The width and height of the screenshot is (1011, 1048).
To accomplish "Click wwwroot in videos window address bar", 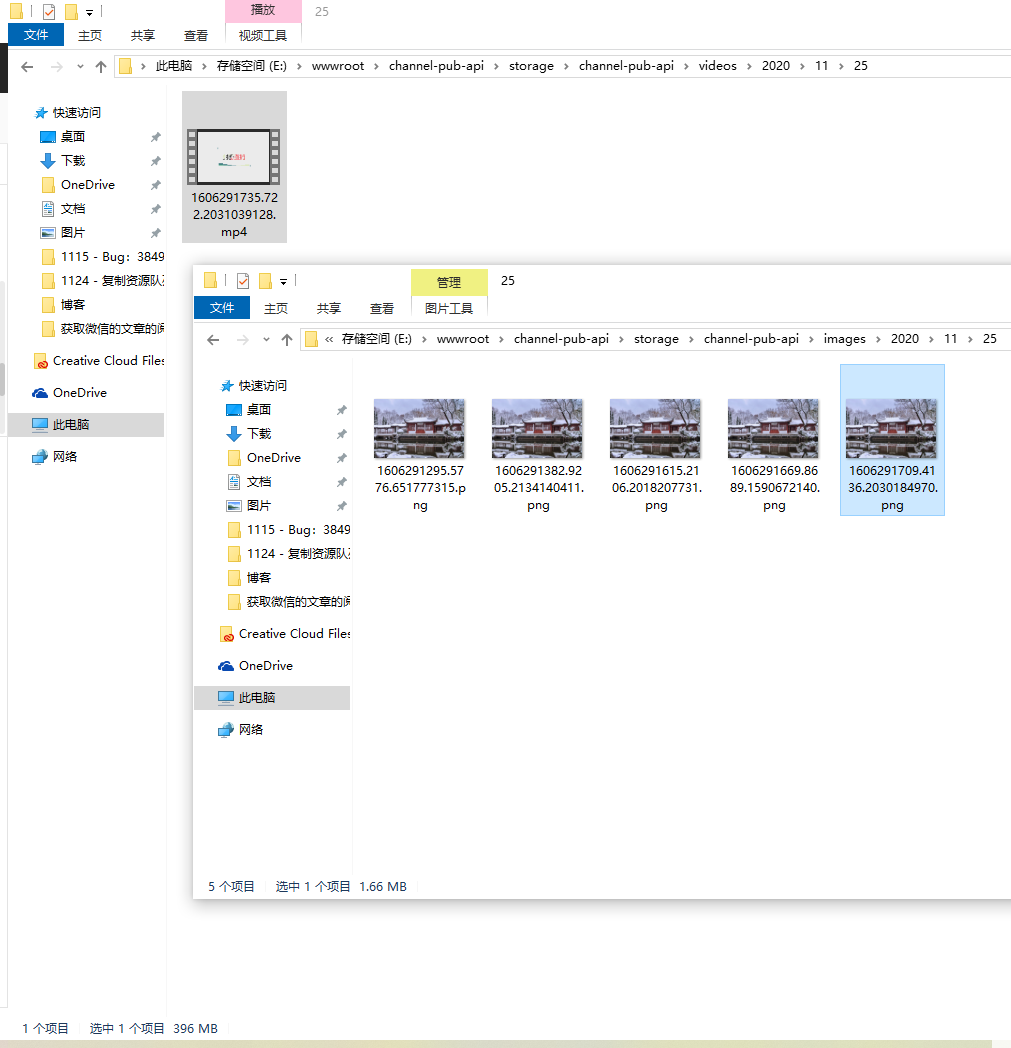I will click(338, 66).
